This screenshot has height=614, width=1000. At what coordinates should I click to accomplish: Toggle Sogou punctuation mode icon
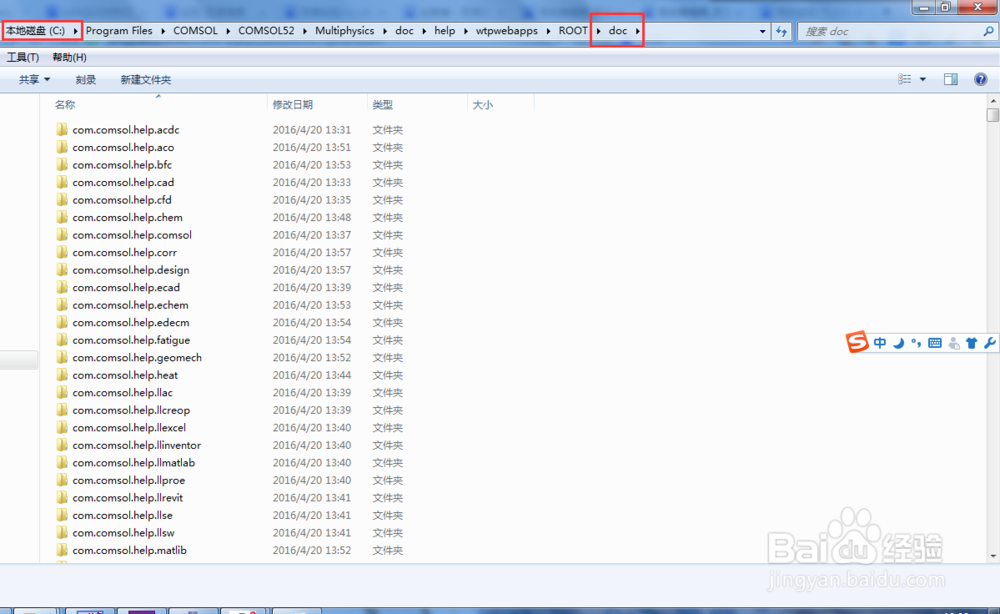tap(916, 343)
